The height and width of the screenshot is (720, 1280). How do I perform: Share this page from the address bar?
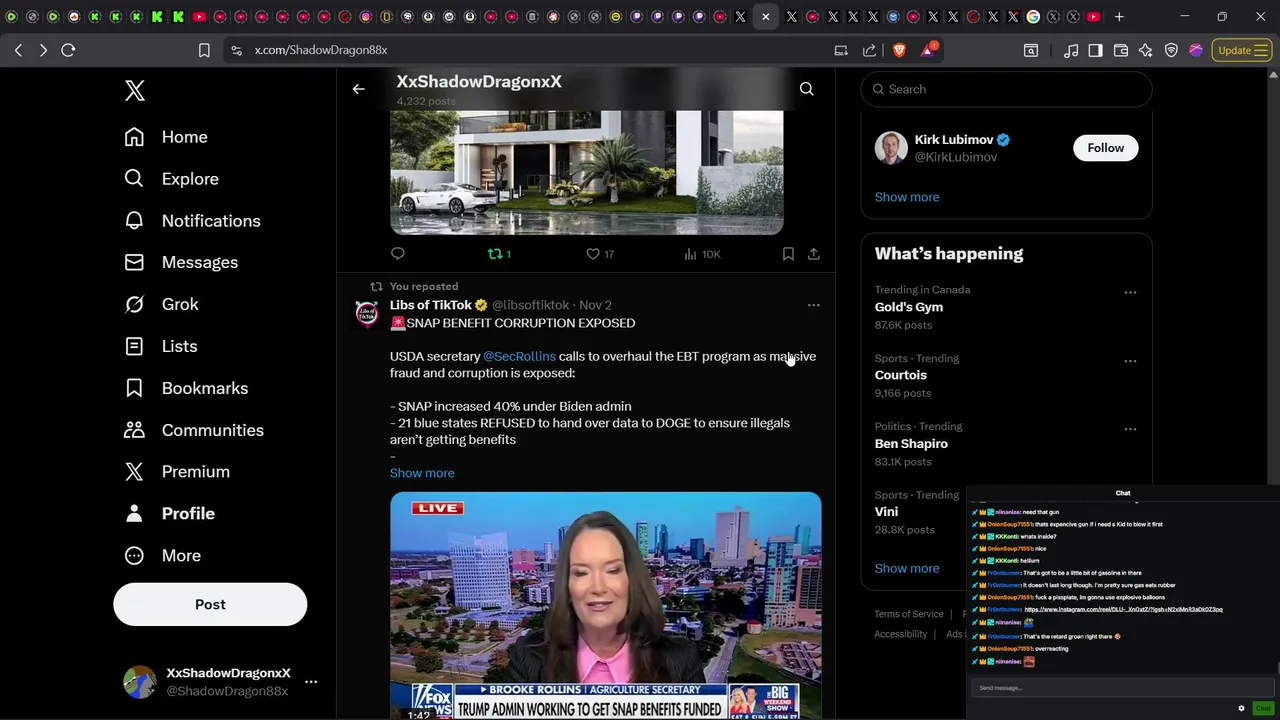[869, 50]
